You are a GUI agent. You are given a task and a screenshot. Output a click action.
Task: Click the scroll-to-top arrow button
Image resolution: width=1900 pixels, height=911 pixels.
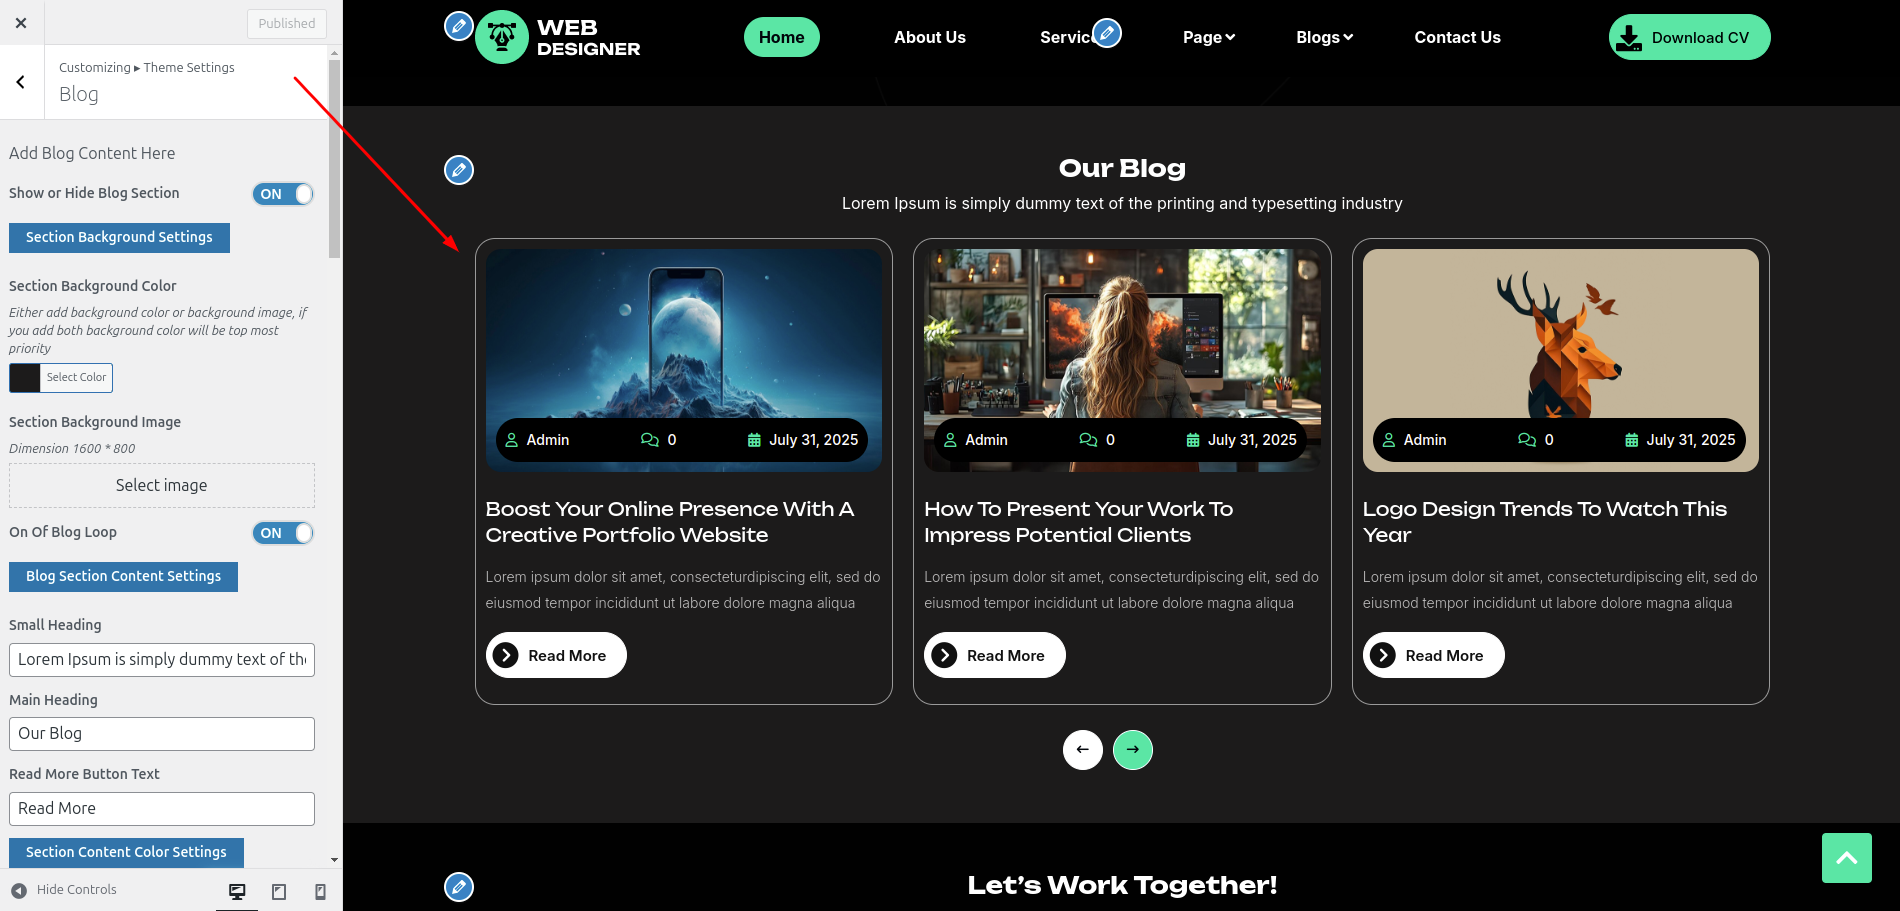pyautogui.click(x=1846, y=857)
